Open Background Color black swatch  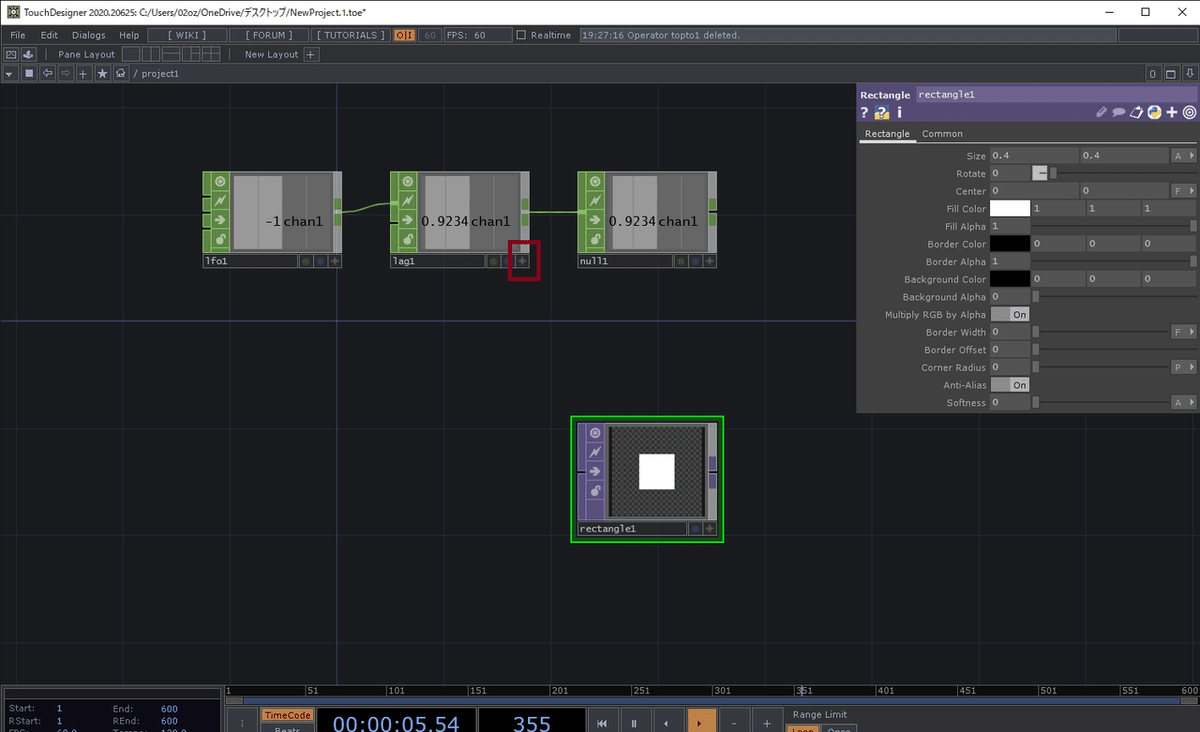click(x=1010, y=279)
